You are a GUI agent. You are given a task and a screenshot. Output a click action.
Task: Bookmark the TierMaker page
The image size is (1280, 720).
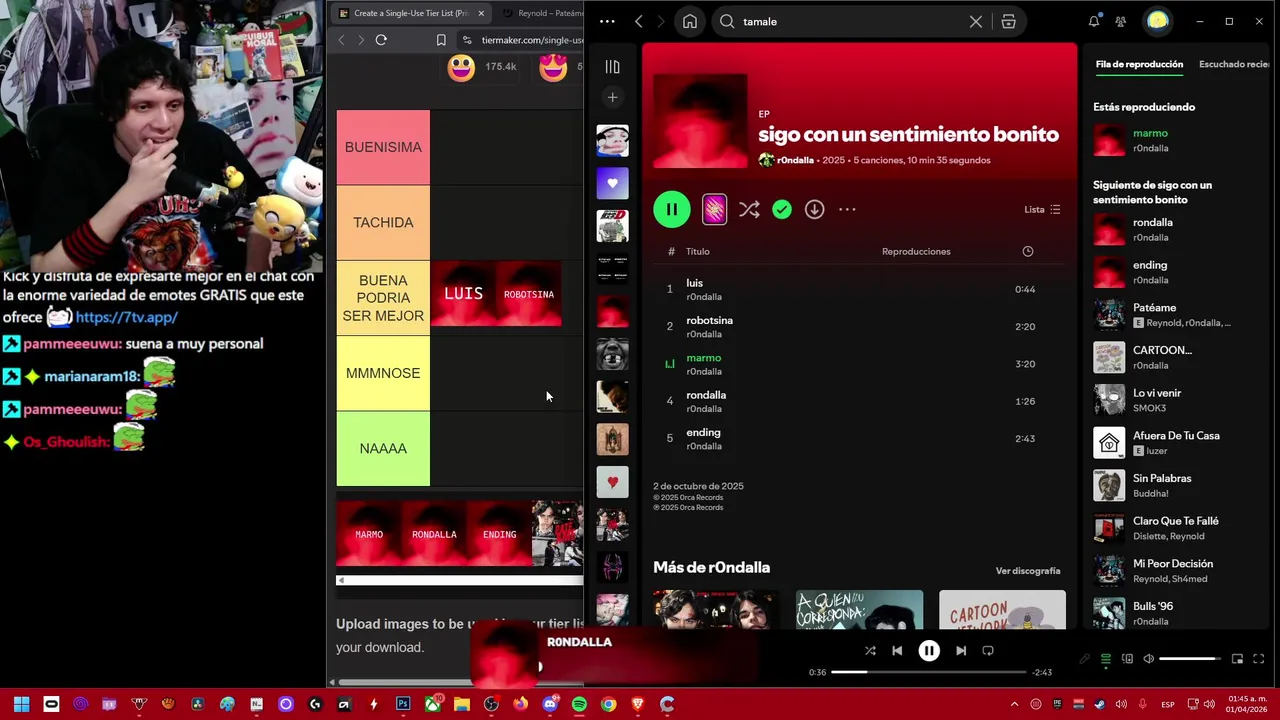click(441, 40)
